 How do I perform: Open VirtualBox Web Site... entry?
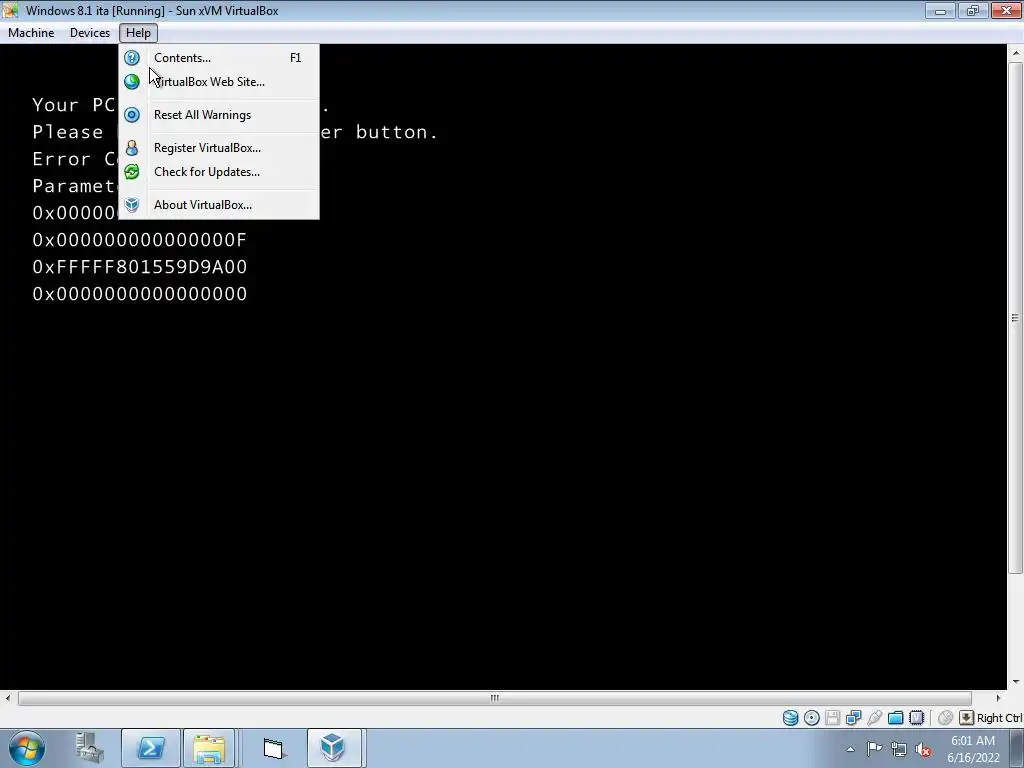pyautogui.click(x=219, y=82)
